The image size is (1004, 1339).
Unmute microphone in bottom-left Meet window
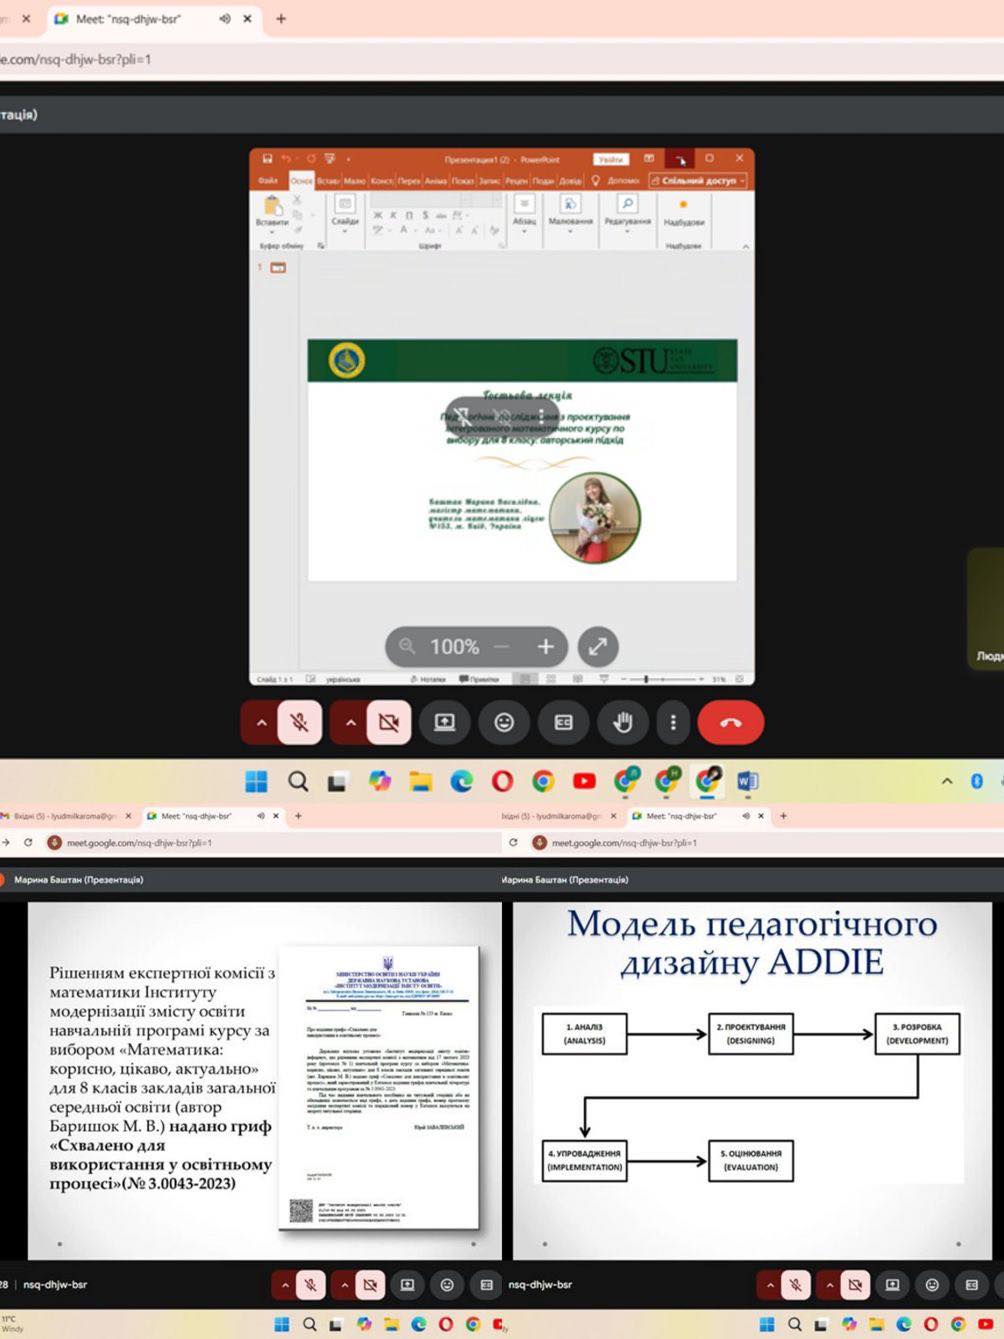[311, 1285]
